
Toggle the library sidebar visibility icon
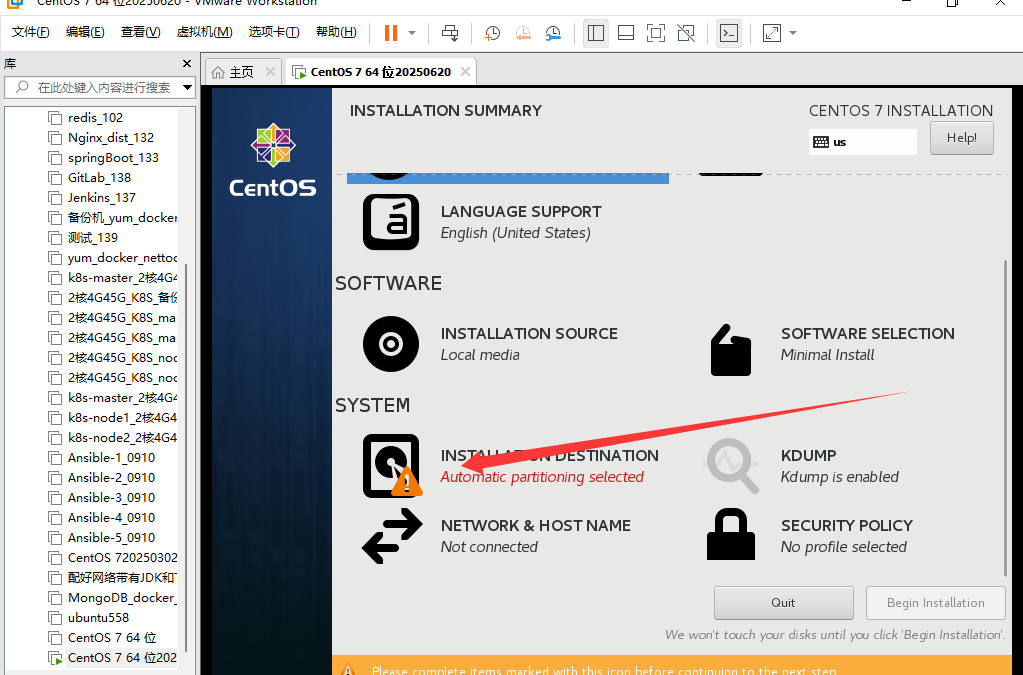point(595,33)
